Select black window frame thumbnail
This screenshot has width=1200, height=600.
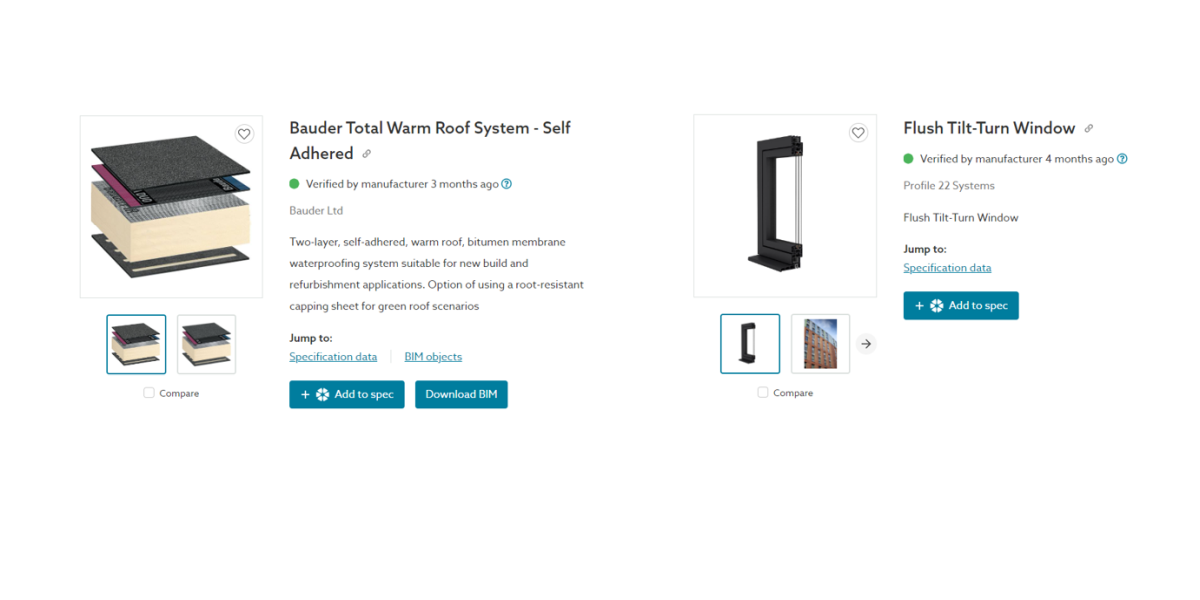(750, 344)
